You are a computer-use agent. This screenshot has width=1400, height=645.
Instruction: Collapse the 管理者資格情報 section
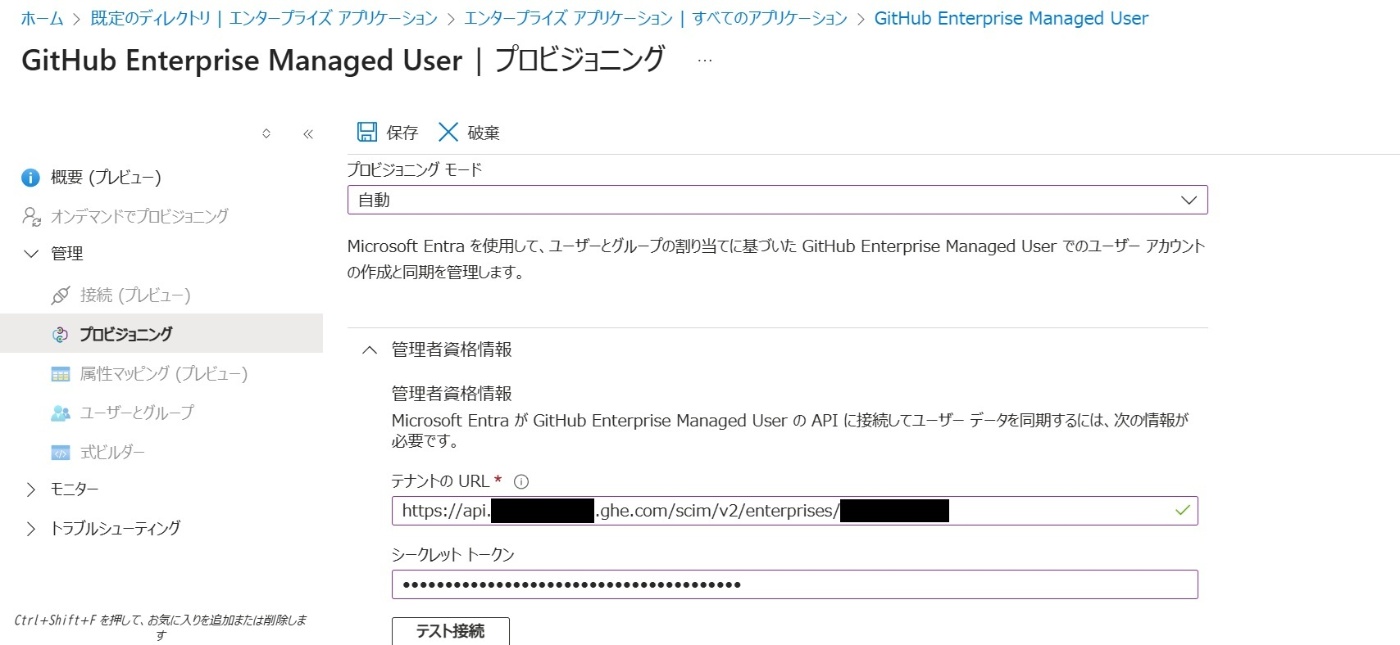pyautogui.click(x=370, y=350)
